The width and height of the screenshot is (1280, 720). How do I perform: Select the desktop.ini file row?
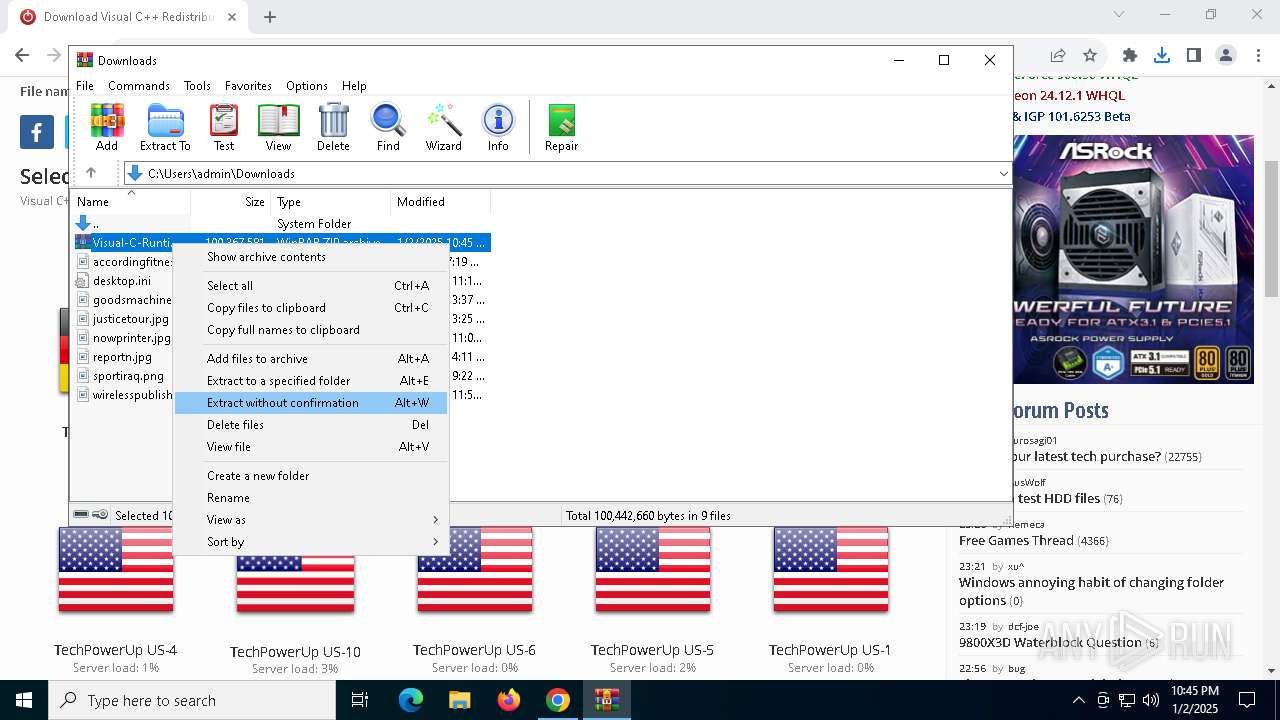pos(122,281)
